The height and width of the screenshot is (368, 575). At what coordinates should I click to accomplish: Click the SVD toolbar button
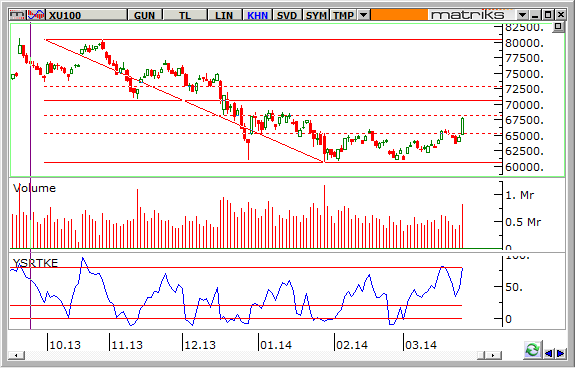coord(287,15)
